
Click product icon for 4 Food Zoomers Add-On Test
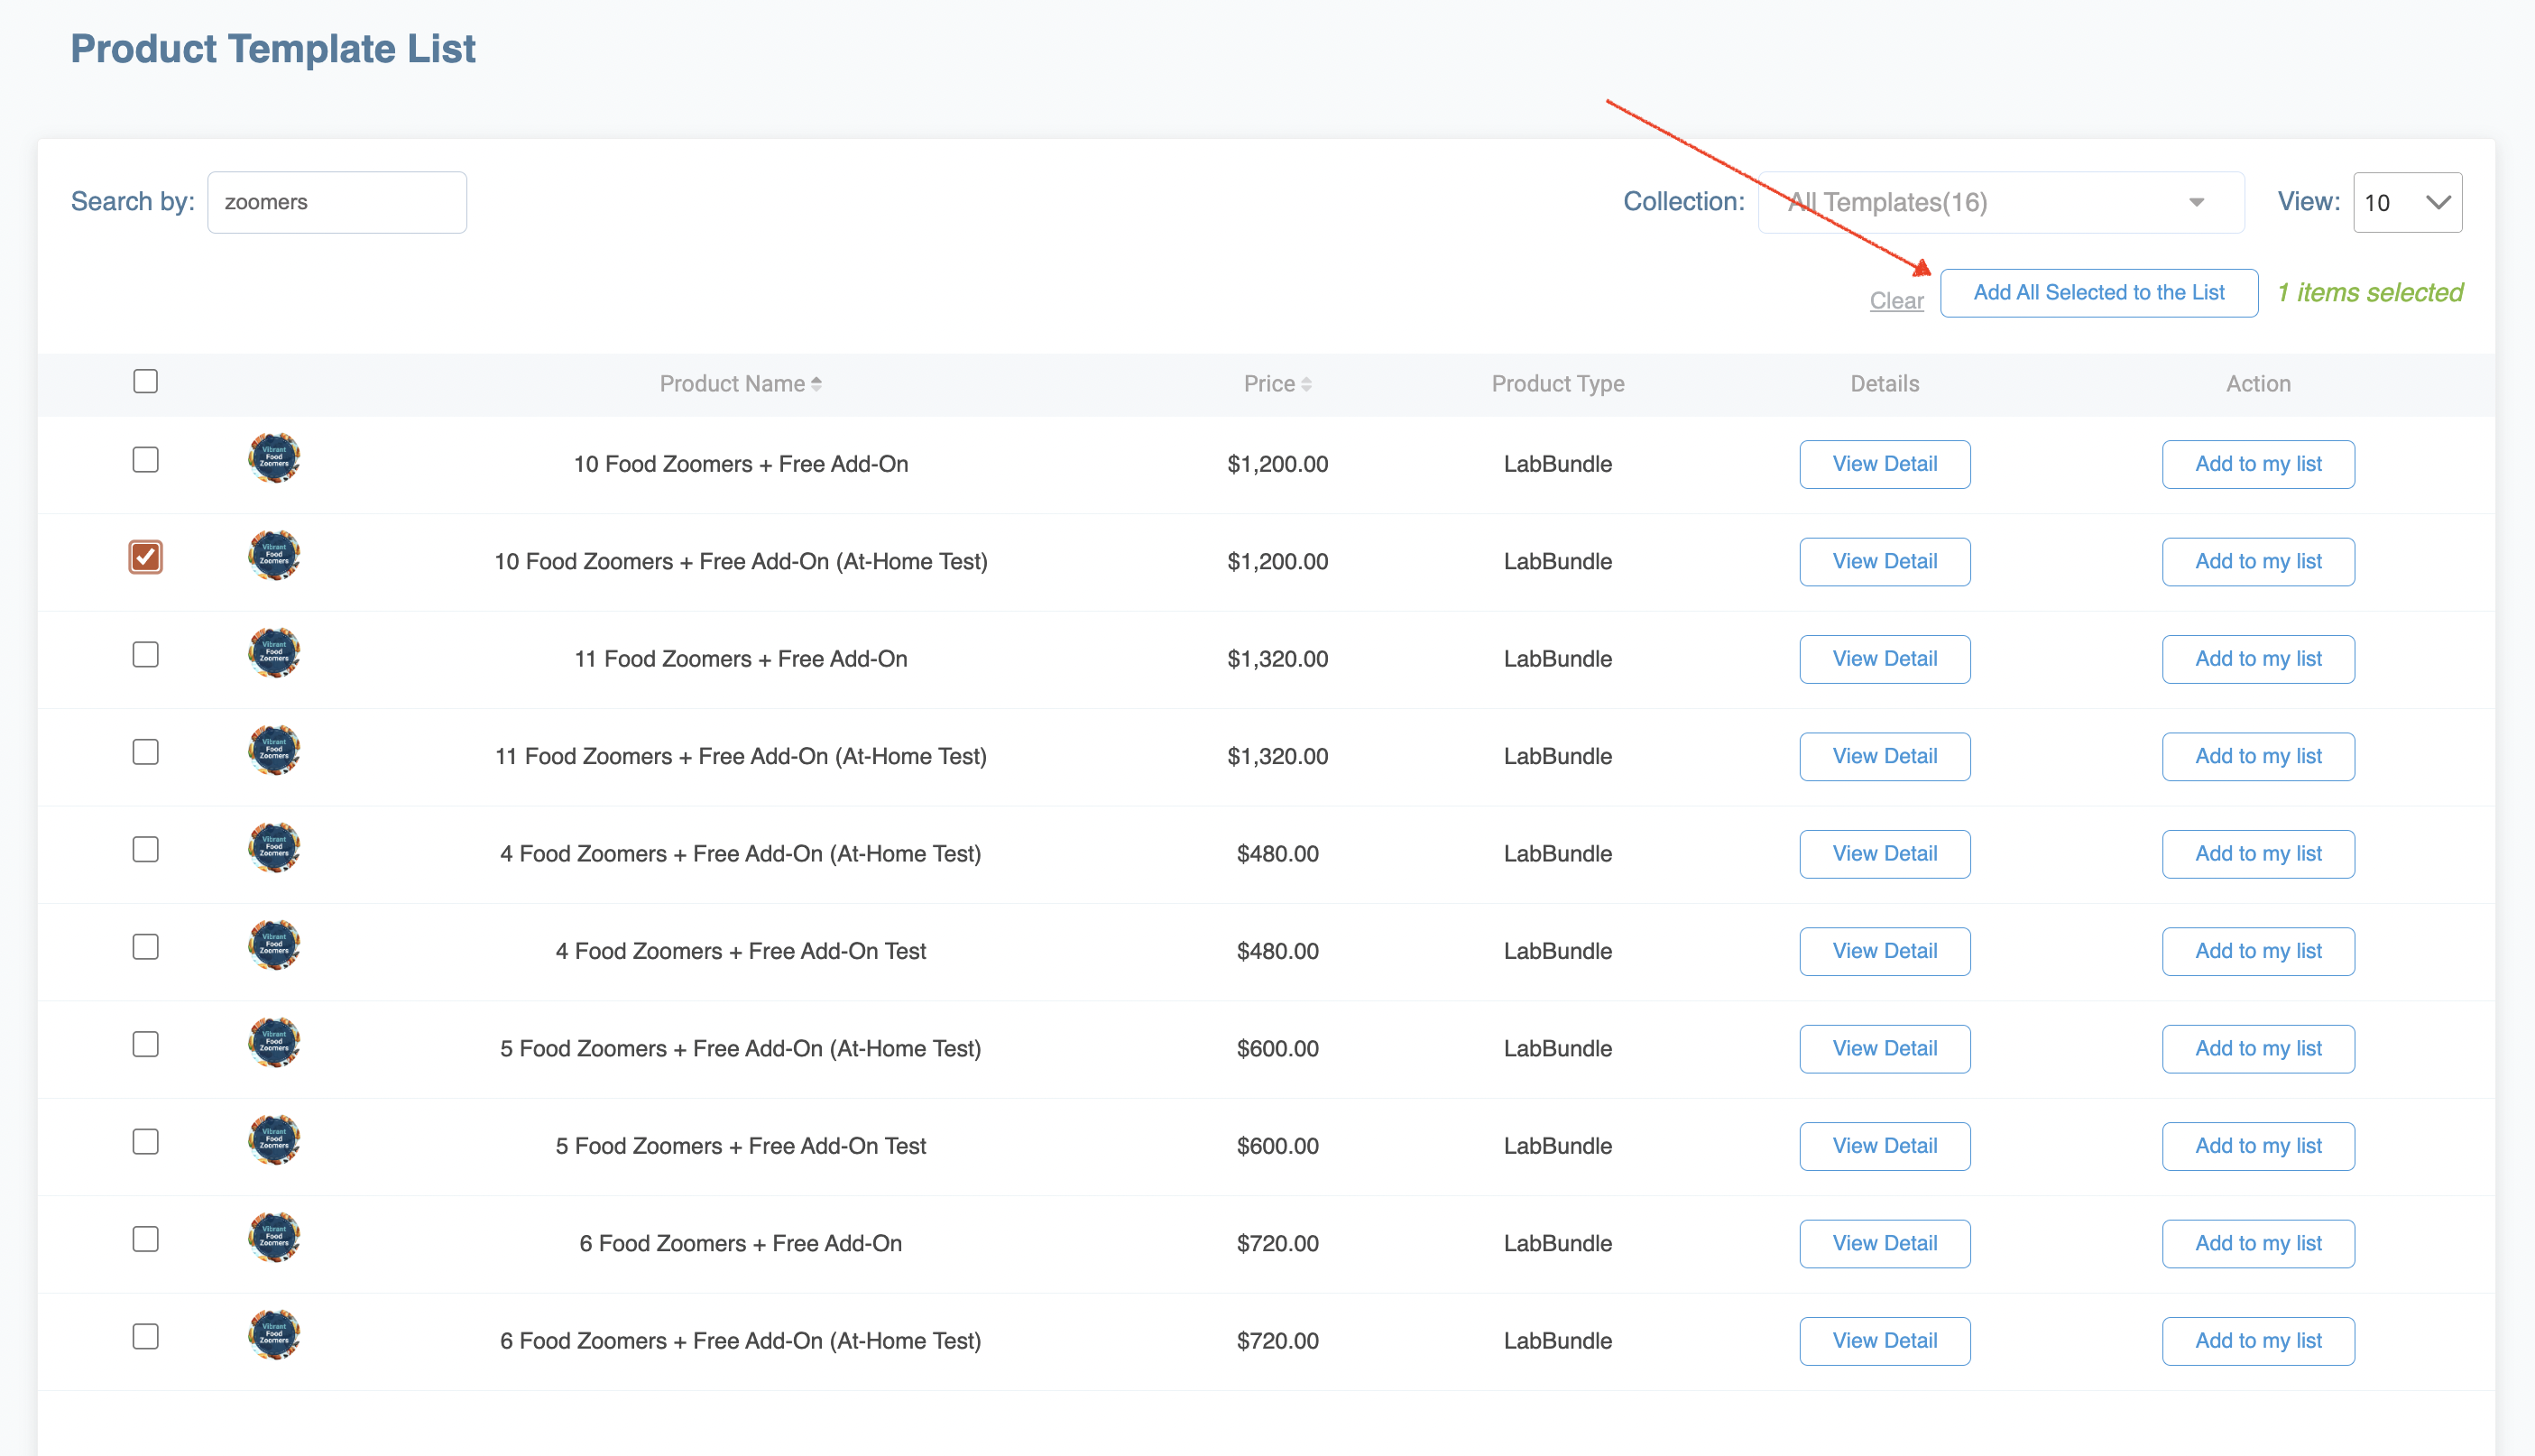[x=274, y=946]
